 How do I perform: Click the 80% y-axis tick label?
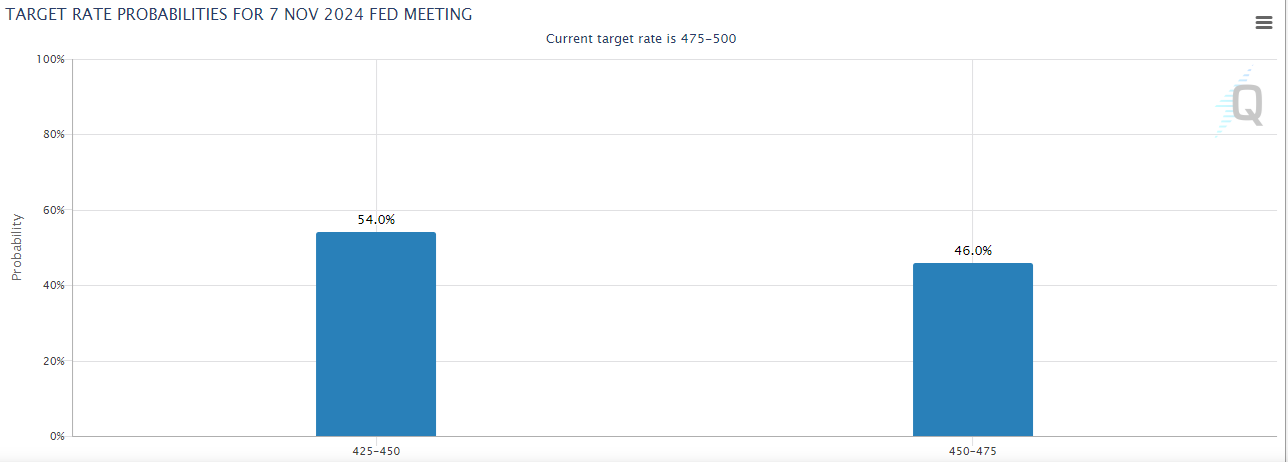pyautogui.click(x=53, y=134)
